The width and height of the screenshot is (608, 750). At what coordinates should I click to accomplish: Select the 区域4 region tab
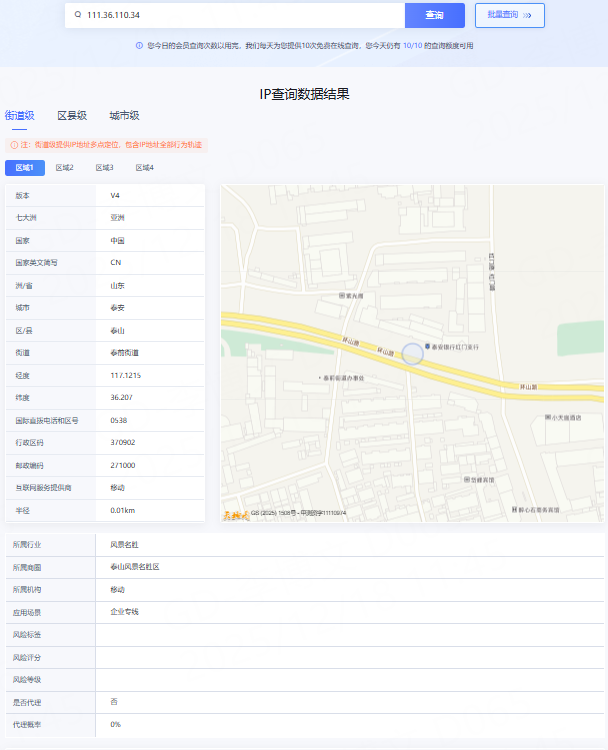point(145,168)
